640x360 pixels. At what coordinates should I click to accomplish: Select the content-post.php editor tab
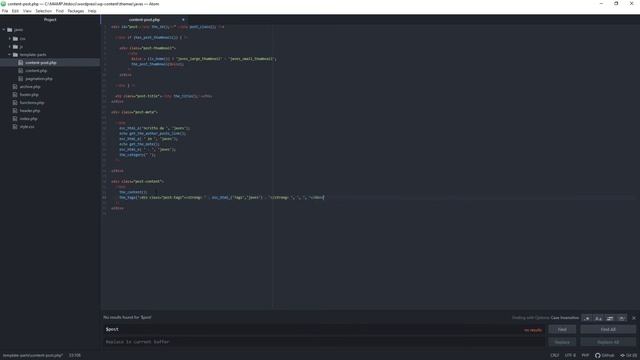(144, 20)
